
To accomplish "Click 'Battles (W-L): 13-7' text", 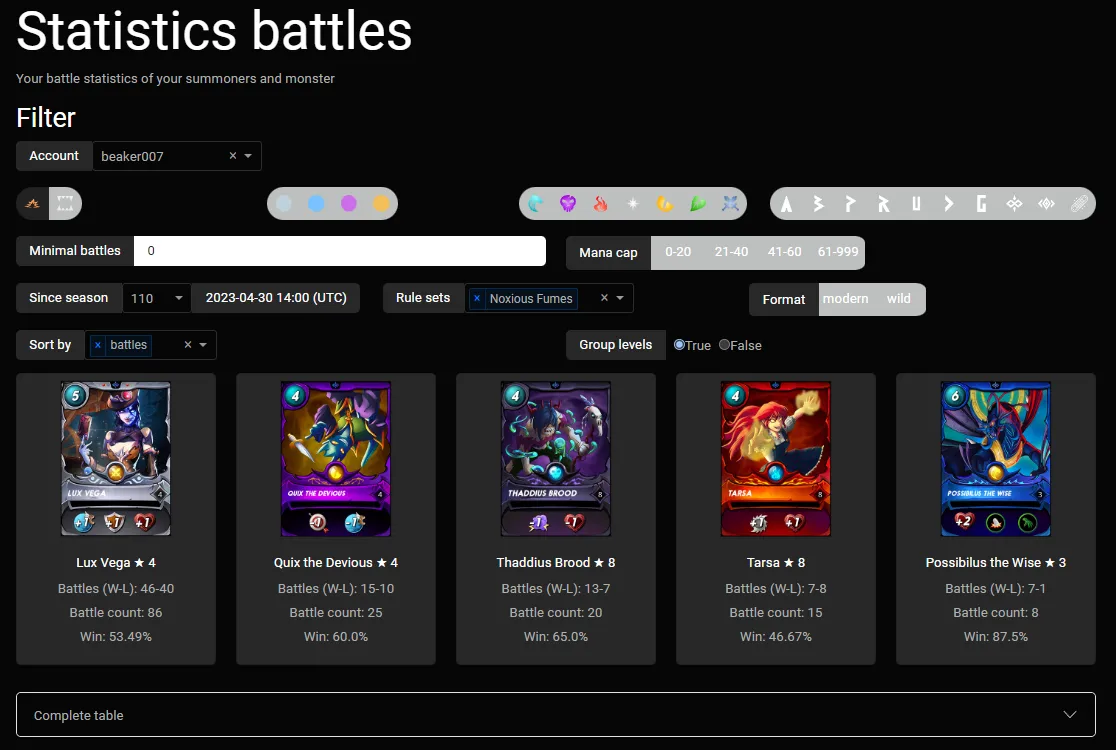I will point(556,589).
